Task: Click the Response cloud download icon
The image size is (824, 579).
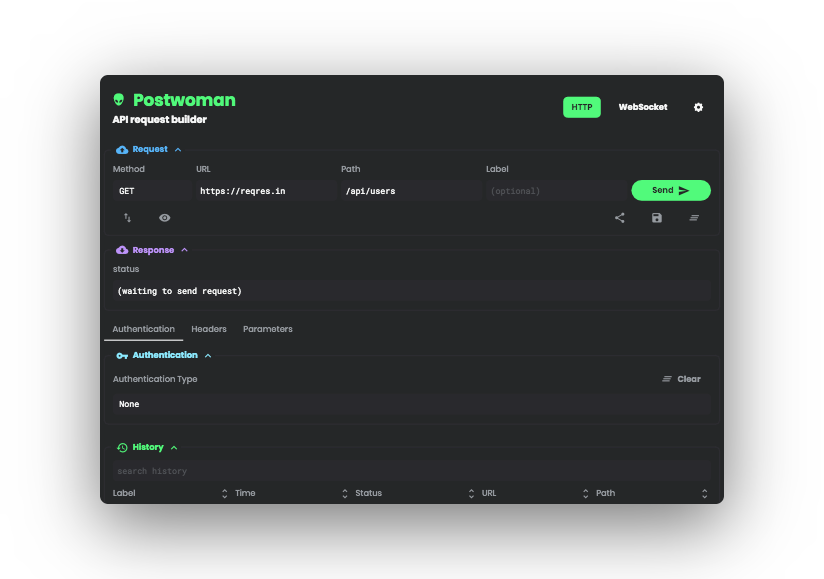Action: [122, 250]
